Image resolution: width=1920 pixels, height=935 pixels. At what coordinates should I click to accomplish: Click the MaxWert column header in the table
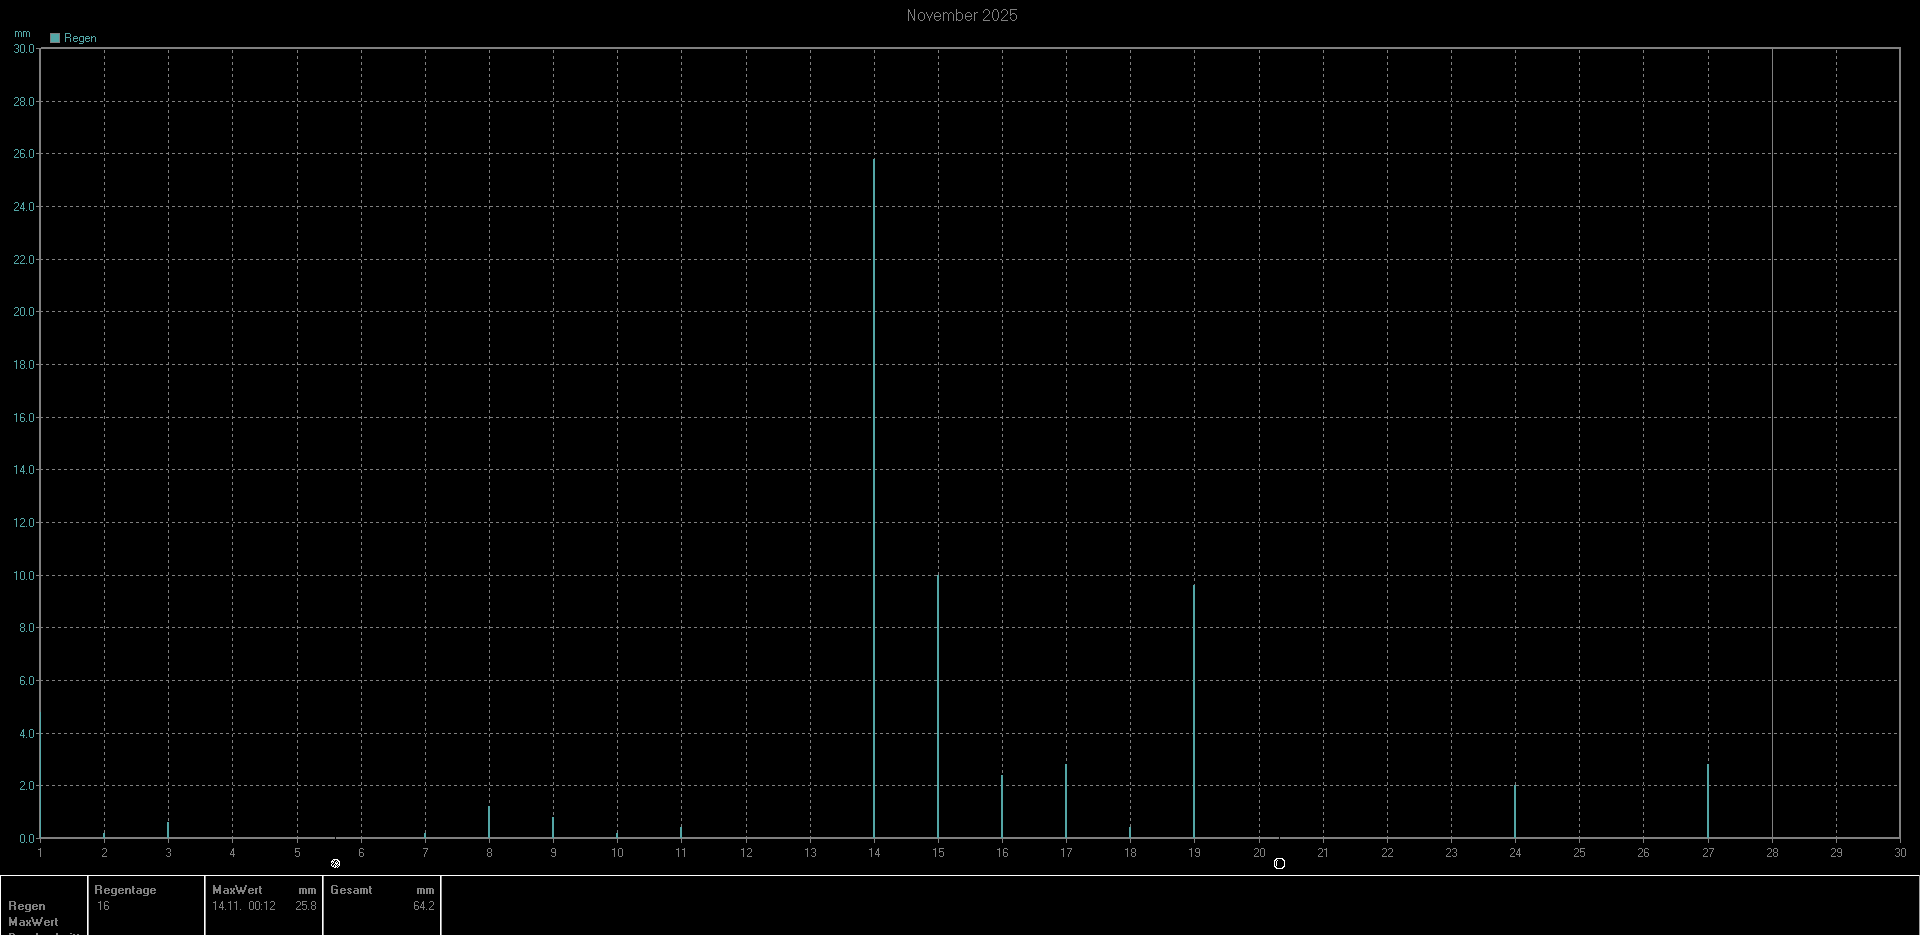(x=237, y=890)
